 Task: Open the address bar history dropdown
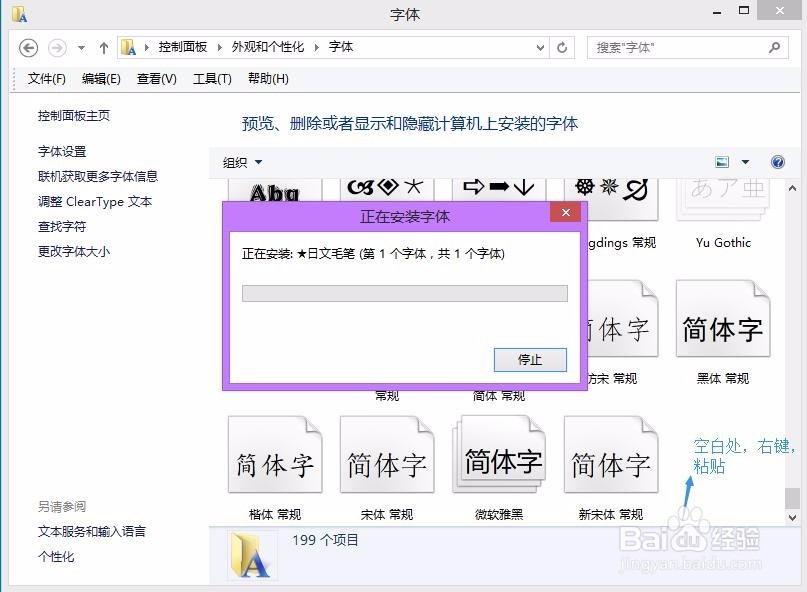pos(540,48)
